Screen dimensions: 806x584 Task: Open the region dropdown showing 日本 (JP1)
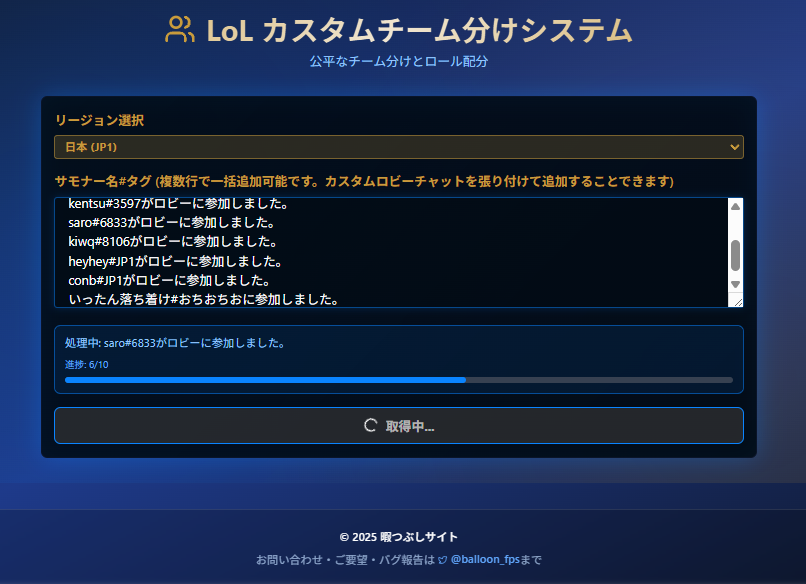(x=399, y=147)
